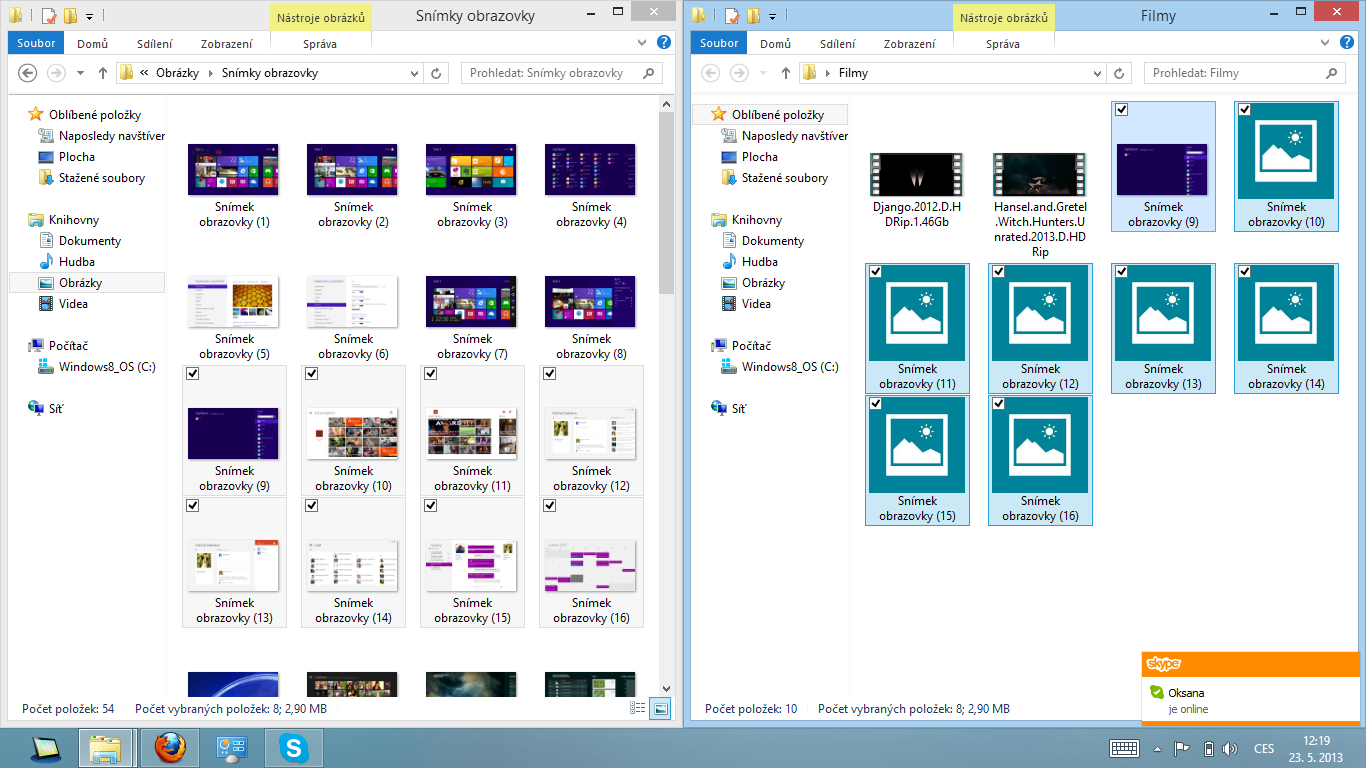Open Help icon in left Explorer window
The width and height of the screenshot is (1366, 768).
(663, 43)
